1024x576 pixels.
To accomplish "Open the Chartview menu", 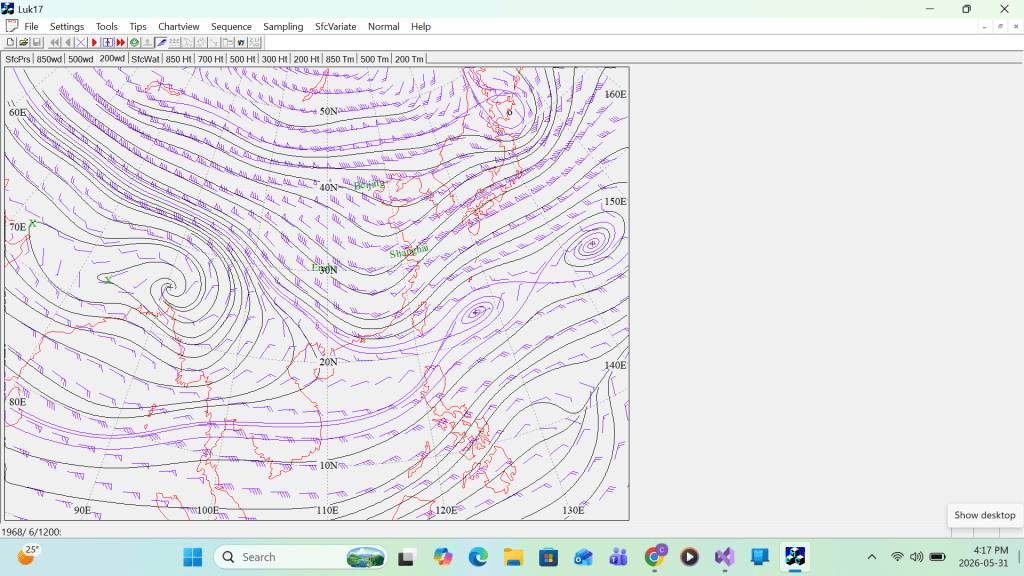I will click(x=178, y=27).
